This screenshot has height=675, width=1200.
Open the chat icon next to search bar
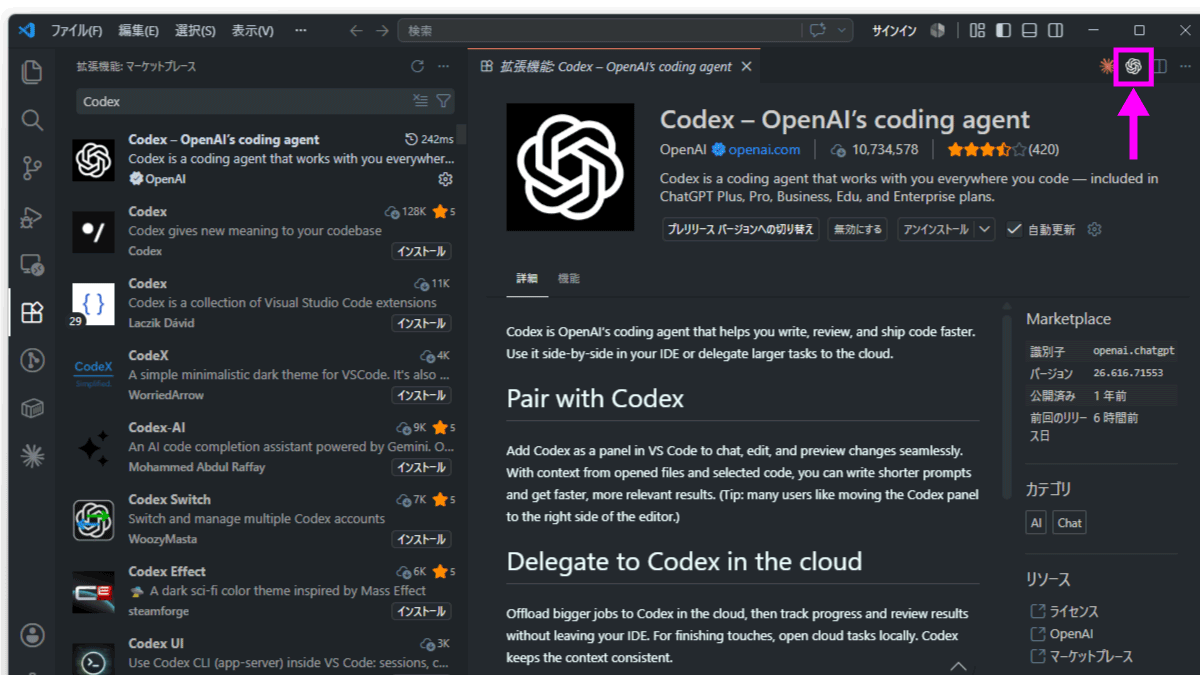pyautogui.click(x=818, y=31)
